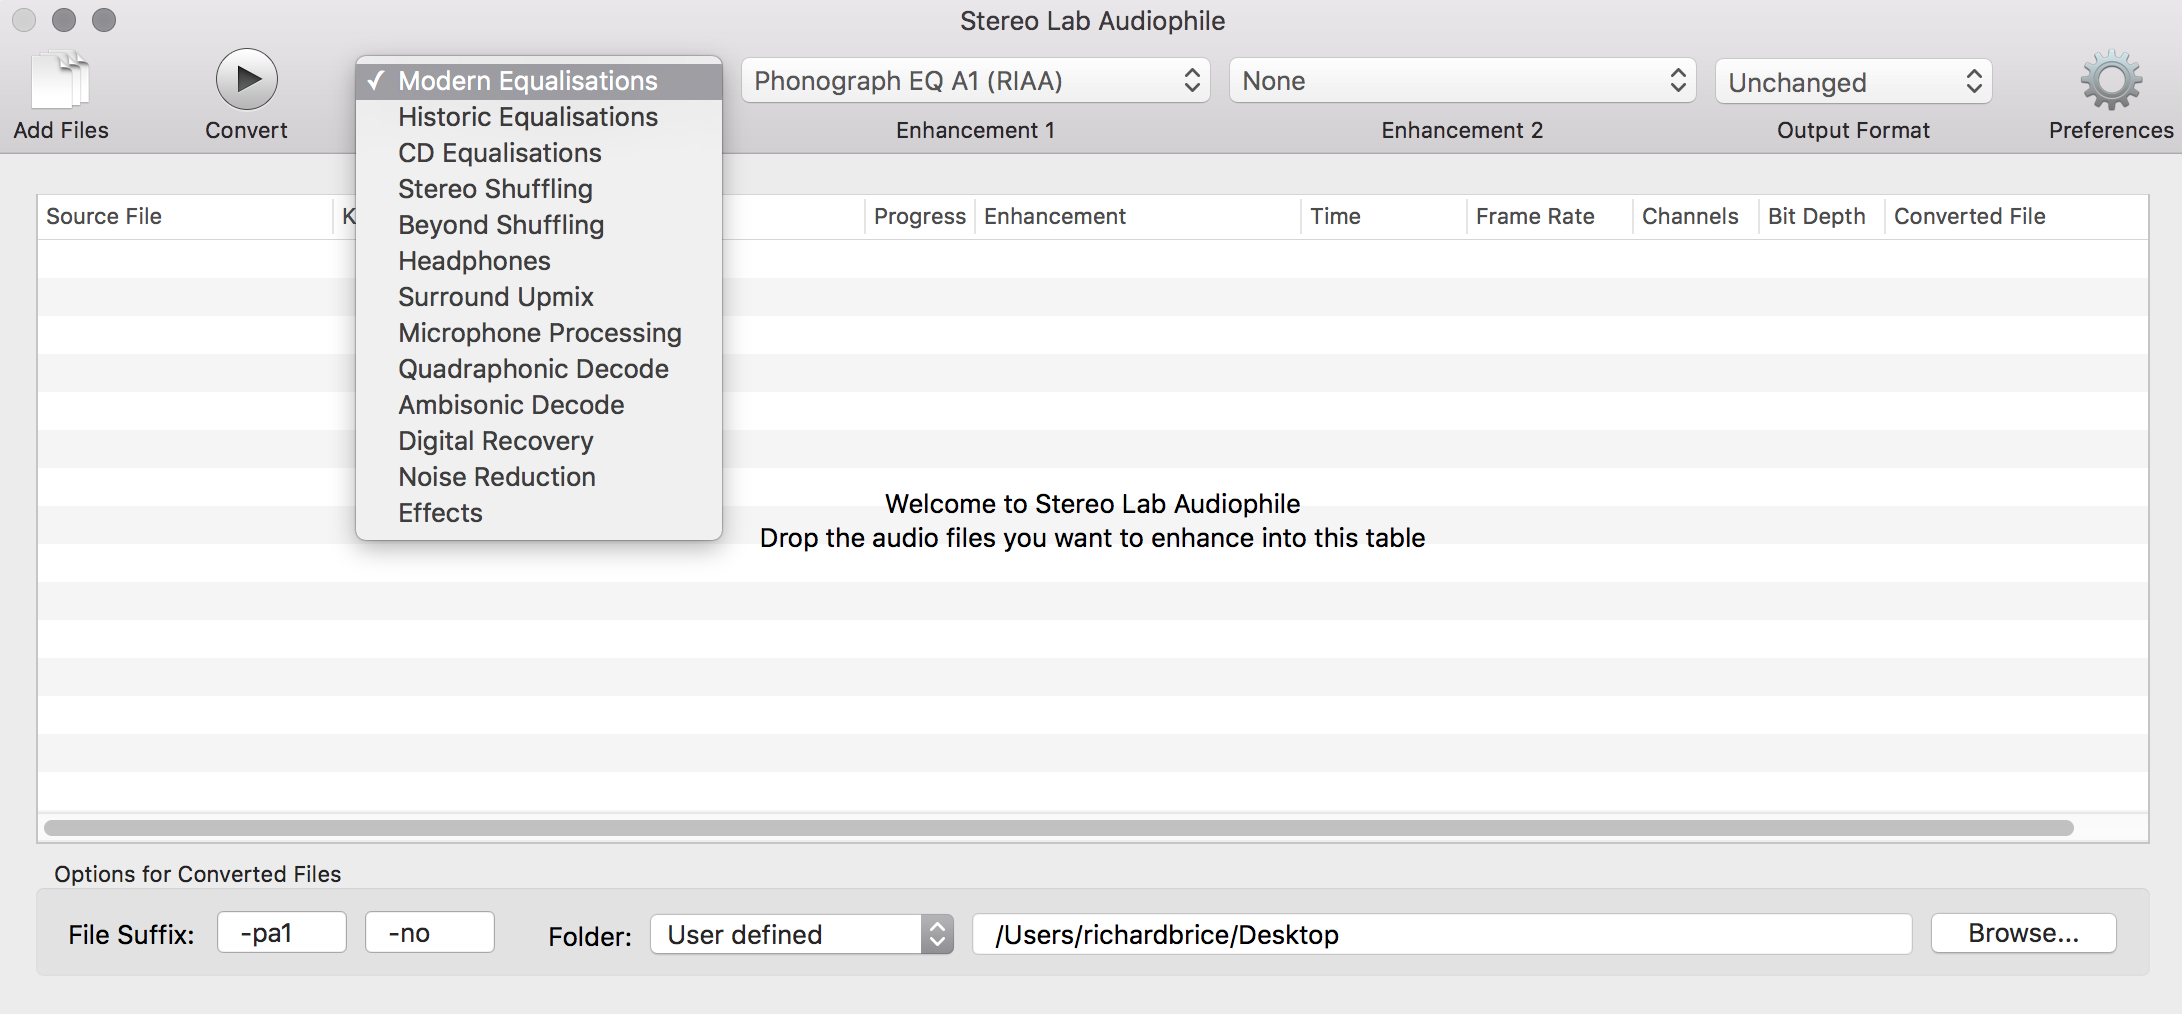Click the Add Files documents icon
Screen dimensions: 2182x1014
point(61,79)
